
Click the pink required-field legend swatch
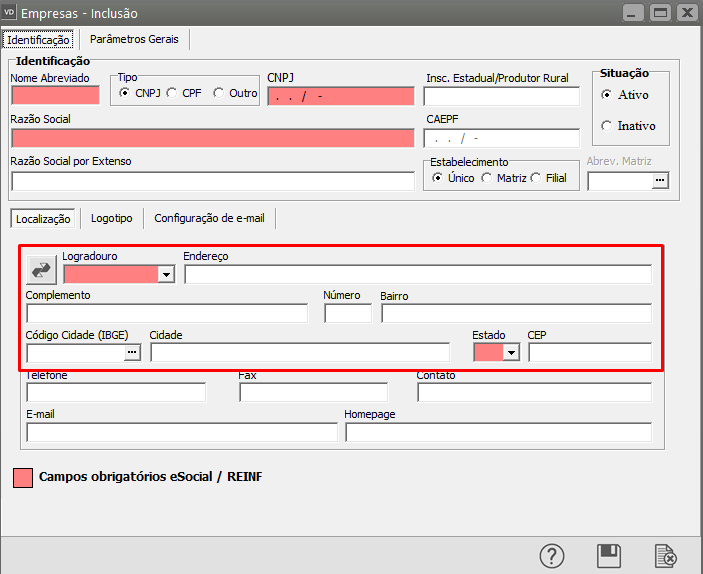22,477
